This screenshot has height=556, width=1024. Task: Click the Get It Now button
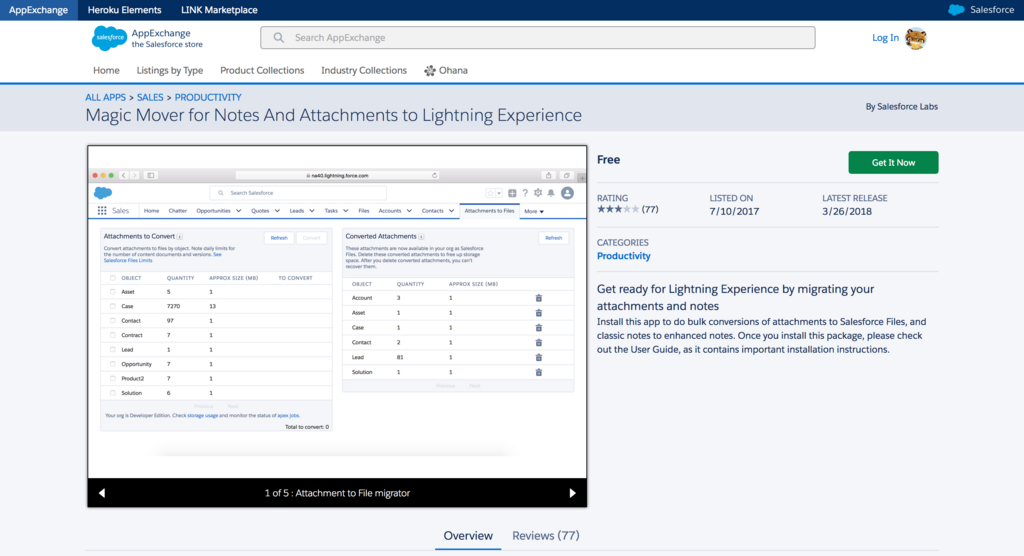(893, 163)
